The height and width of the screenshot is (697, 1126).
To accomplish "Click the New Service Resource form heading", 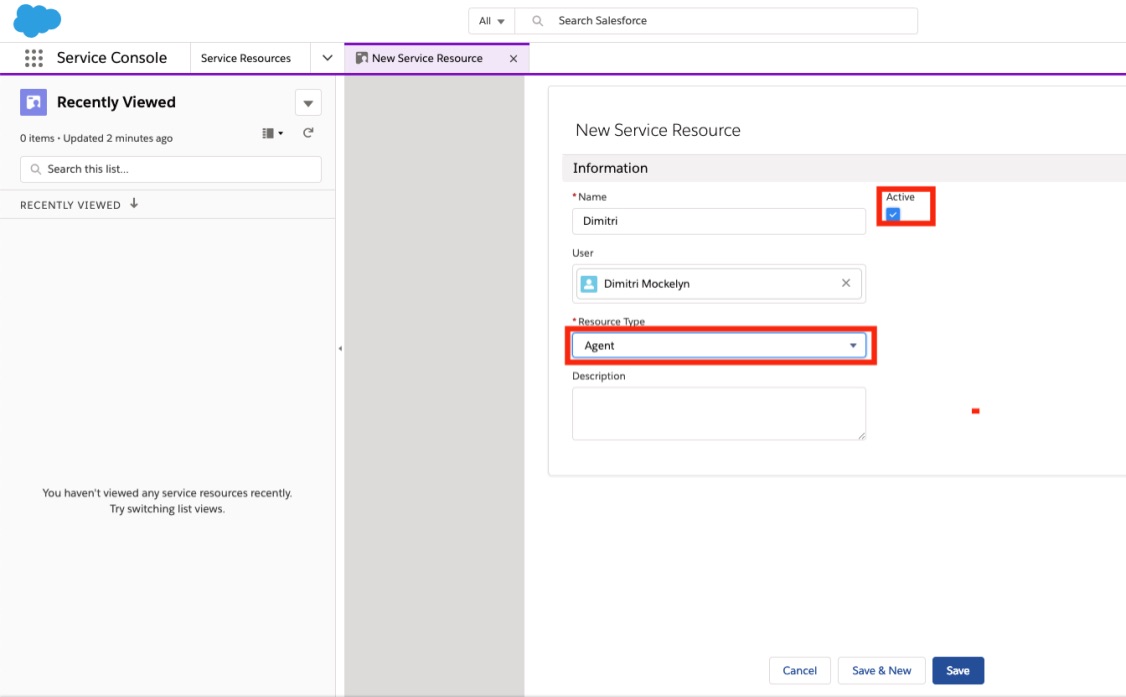I will [658, 130].
